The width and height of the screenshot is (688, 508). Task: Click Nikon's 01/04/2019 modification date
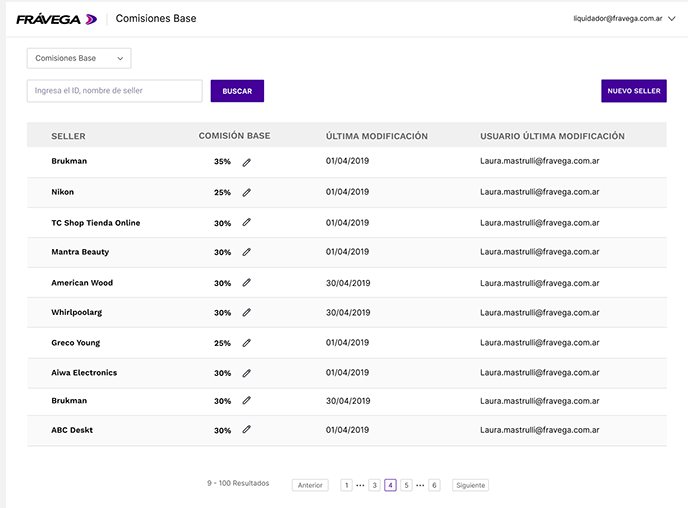click(347, 192)
